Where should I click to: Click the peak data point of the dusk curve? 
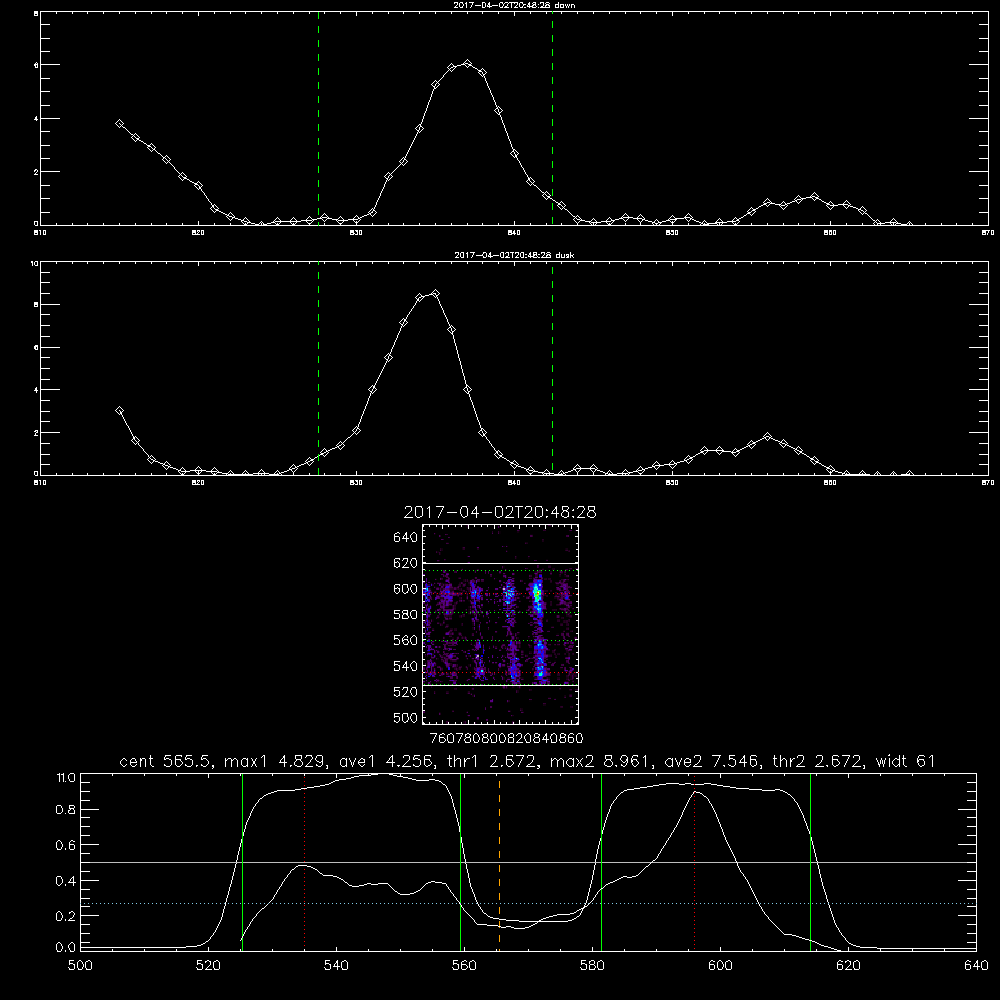pos(436,294)
